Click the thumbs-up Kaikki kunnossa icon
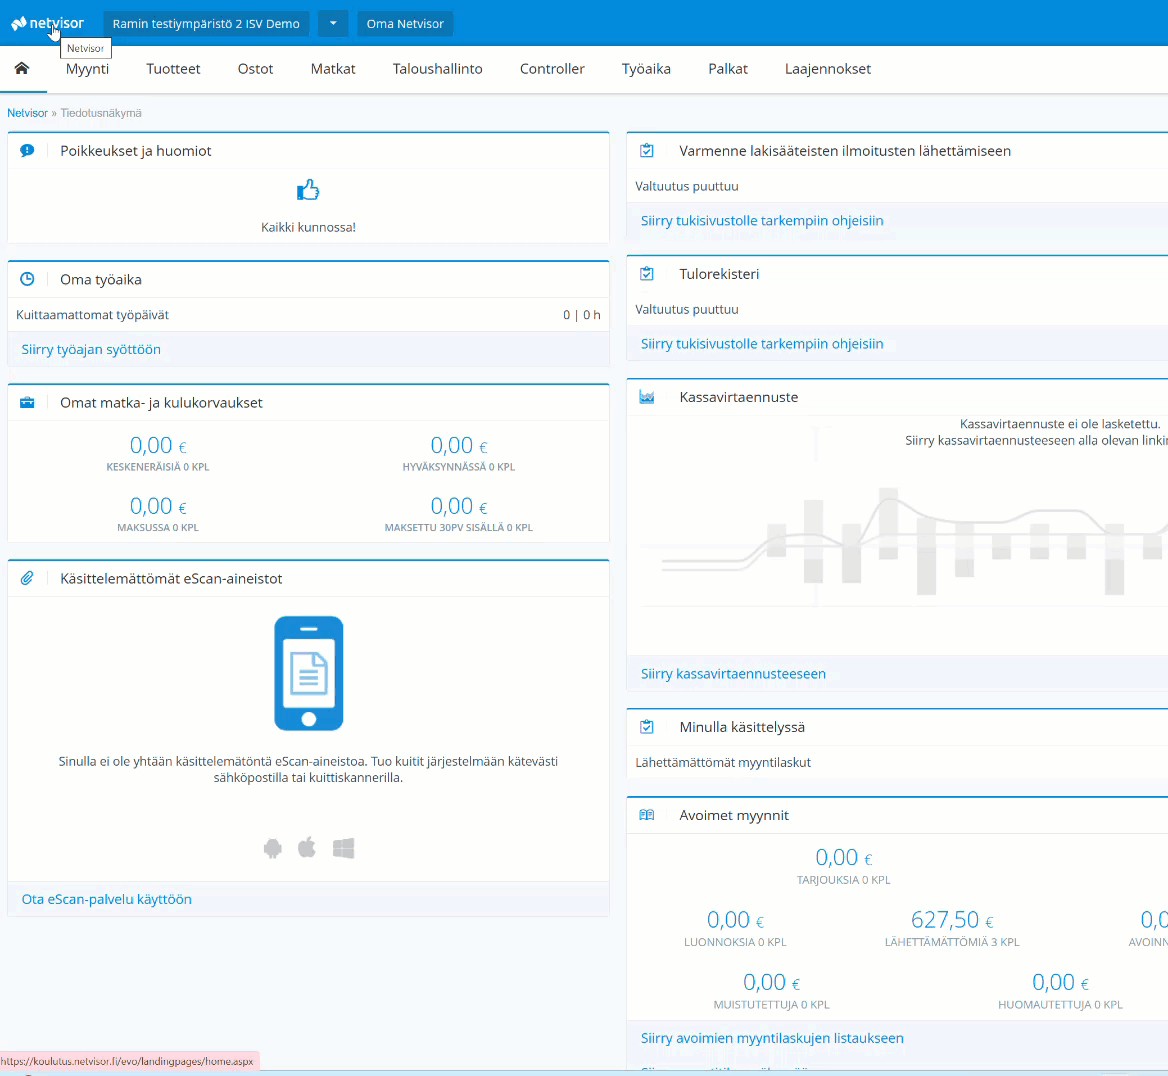This screenshot has height=1076, width=1168. (308, 191)
